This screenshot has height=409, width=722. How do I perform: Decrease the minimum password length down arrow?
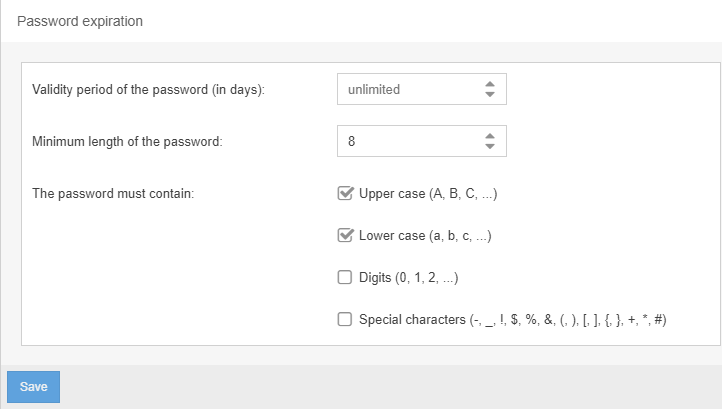pos(489,147)
